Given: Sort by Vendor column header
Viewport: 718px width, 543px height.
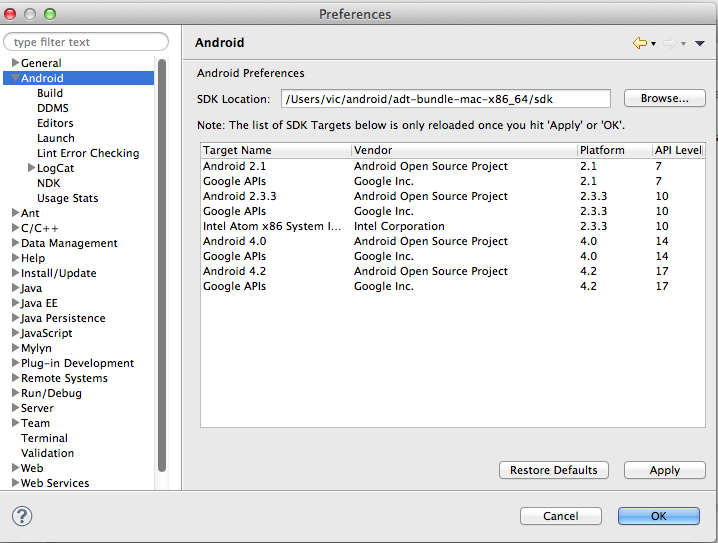Looking at the screenshot, I should pyautogui.click(x=464, y=150).
